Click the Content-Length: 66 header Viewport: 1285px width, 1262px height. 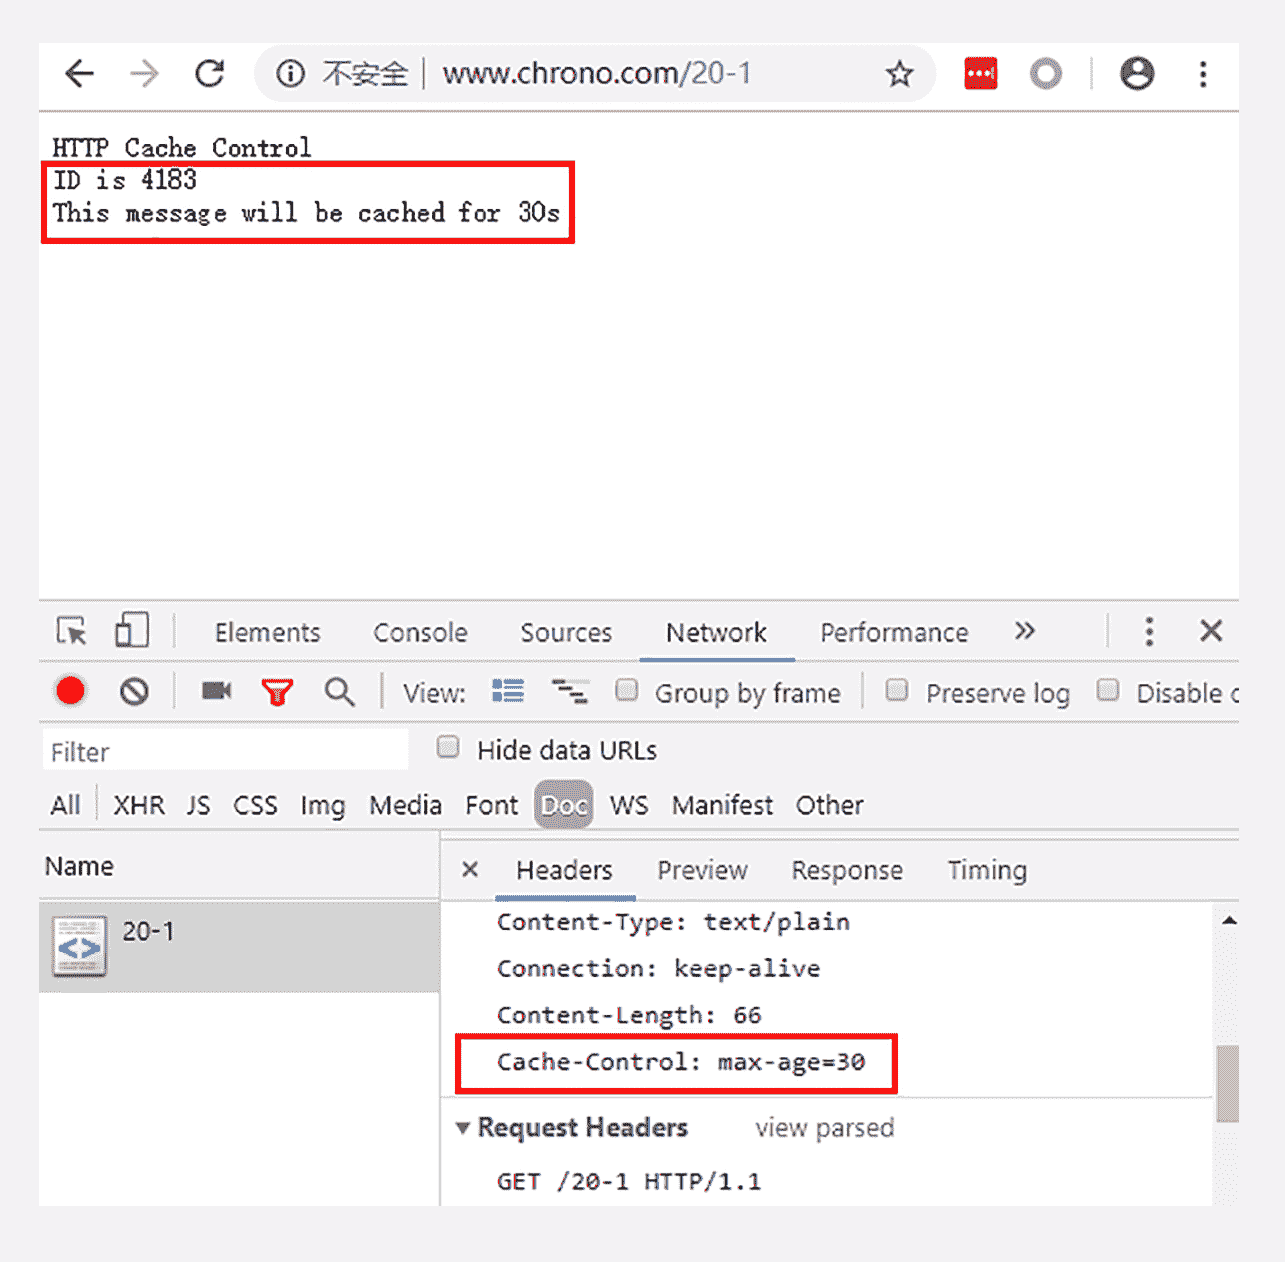pos(628,1015)
